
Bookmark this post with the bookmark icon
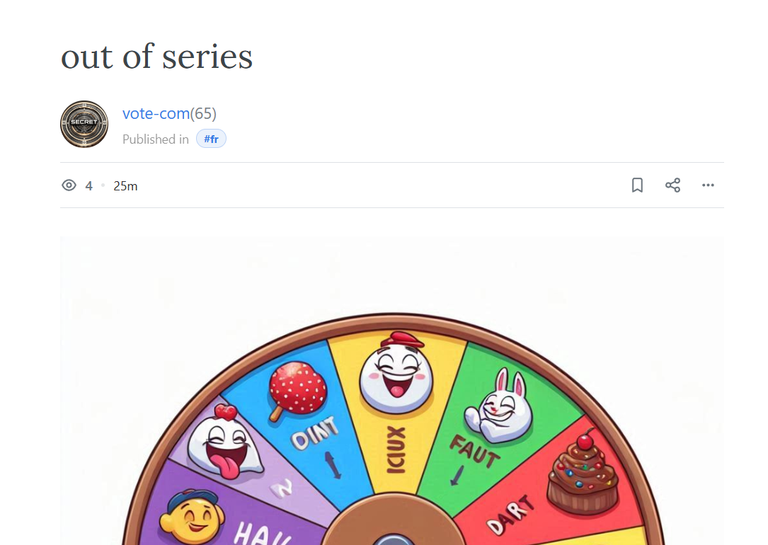coord(637,185)
